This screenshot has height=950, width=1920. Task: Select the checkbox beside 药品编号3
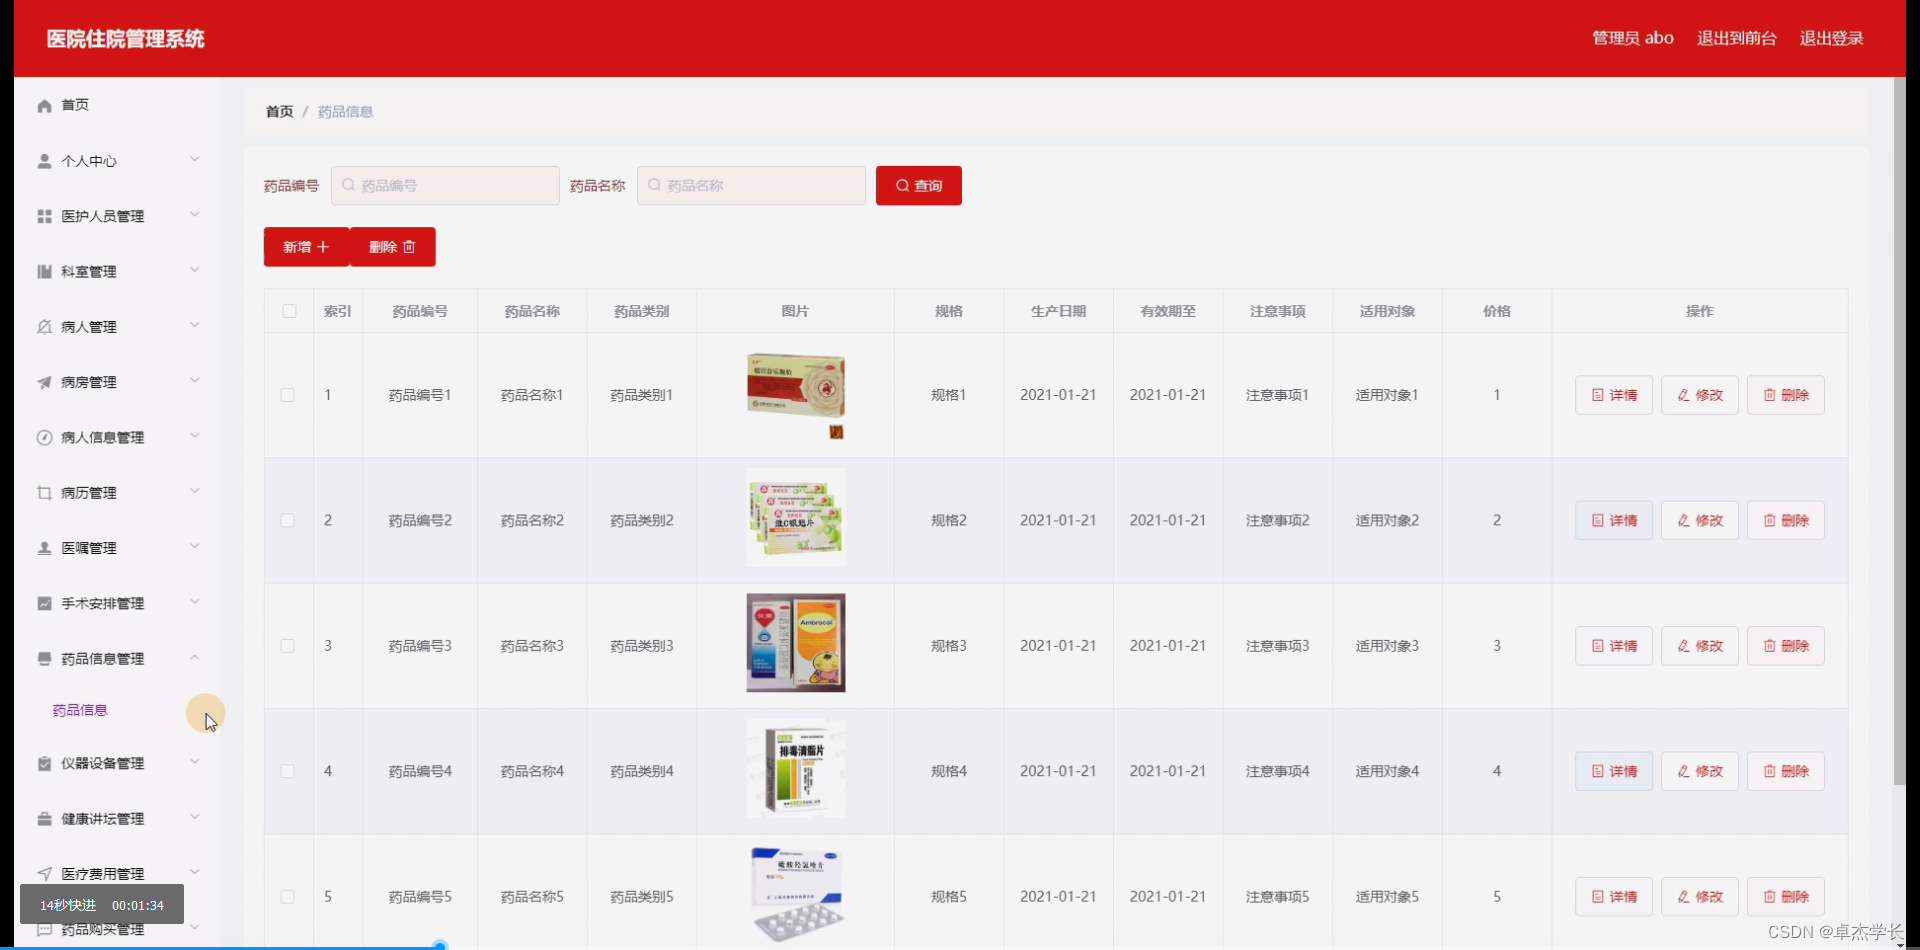click(x=288, y=645)
